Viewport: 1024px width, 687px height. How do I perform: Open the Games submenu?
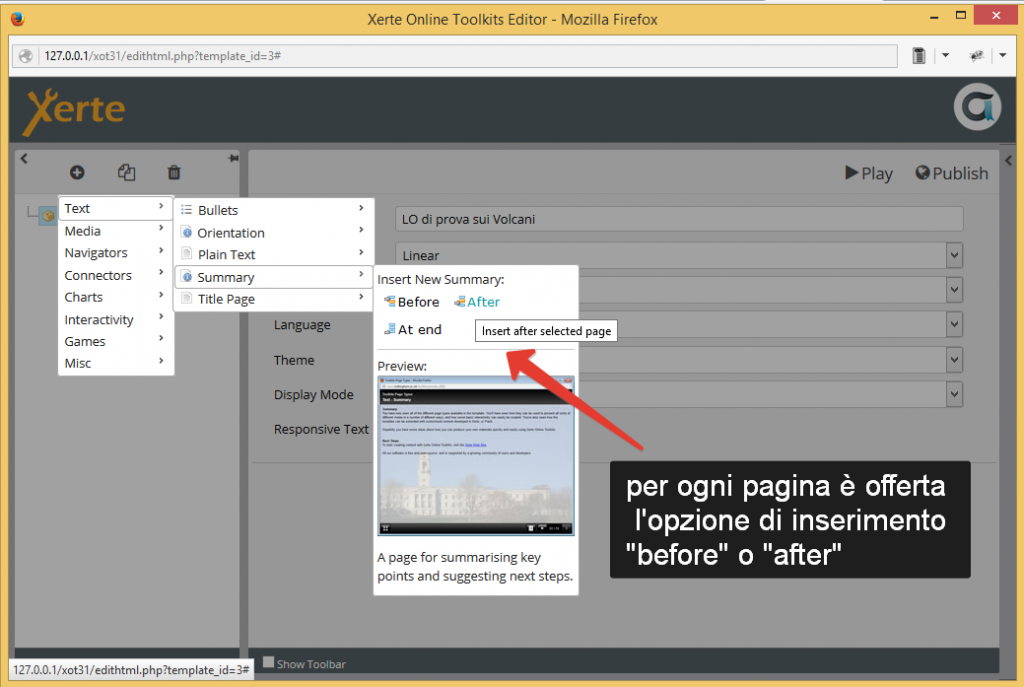coord(115,342)
